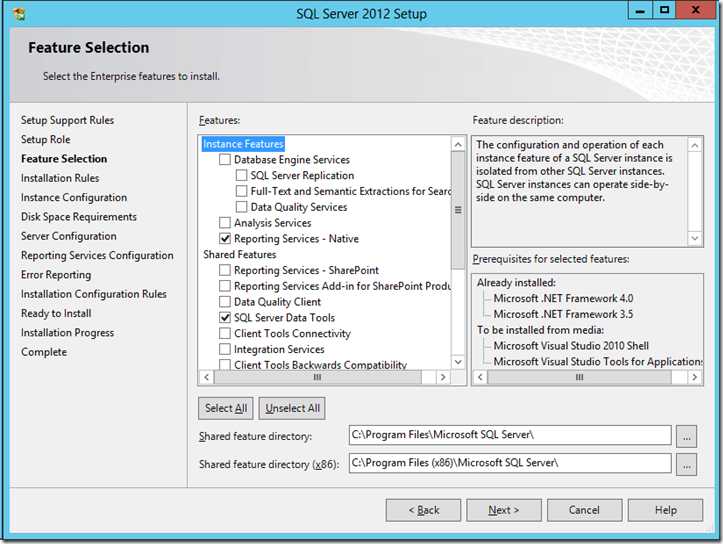The width and height of the screenshot is (723, 544).
Task: Uncheck SQL Server Data Tools
Action: pyautogui.click(x=225, y=317)
